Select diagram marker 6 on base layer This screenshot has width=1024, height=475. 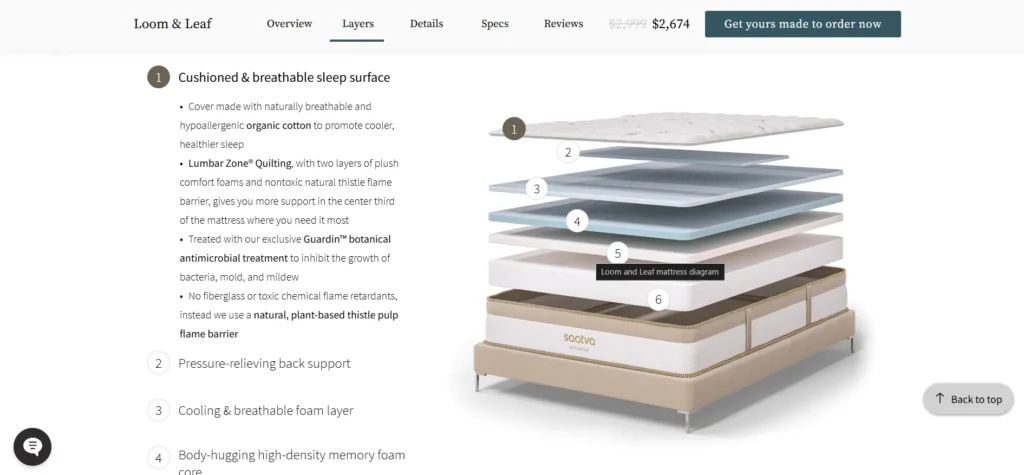(x=658, y=299)
